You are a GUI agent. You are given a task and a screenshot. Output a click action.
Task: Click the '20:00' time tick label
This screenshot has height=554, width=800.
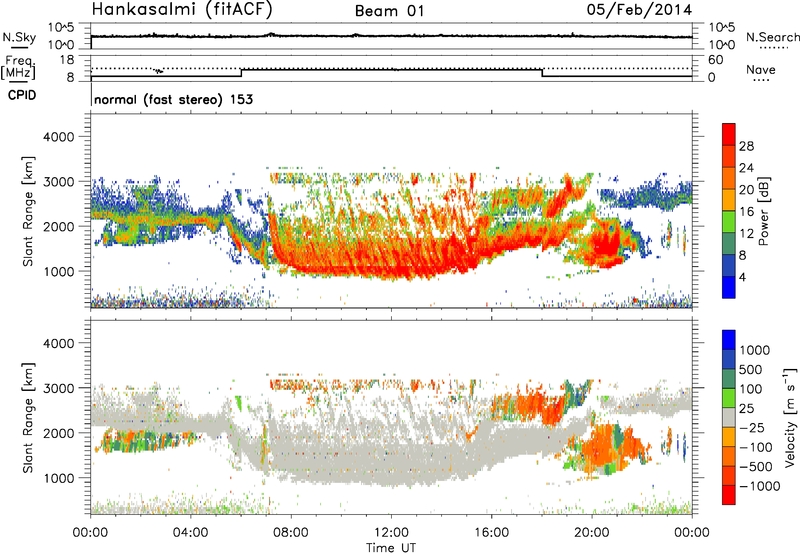(x=592, y=533)
